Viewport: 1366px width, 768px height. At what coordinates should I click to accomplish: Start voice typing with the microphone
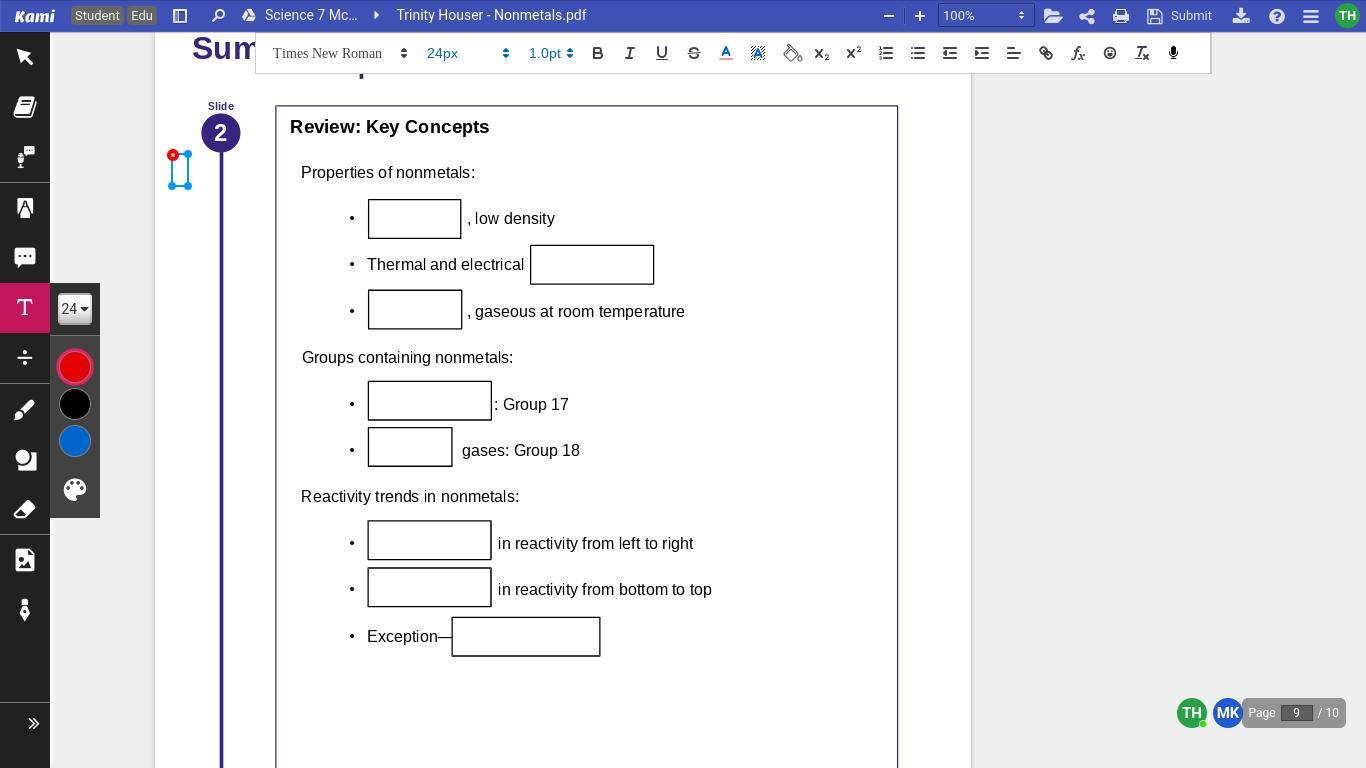(1174, 53)
